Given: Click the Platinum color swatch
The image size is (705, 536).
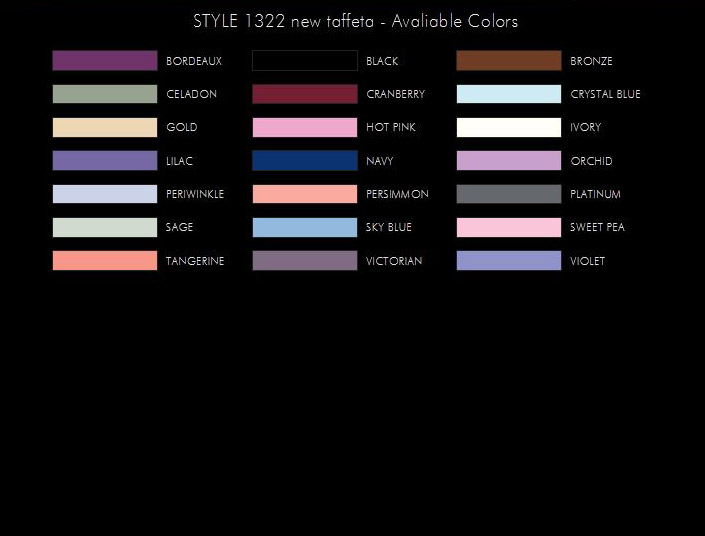Looking at the screenshot, I should pyautogui.click(x=509, y=194).
